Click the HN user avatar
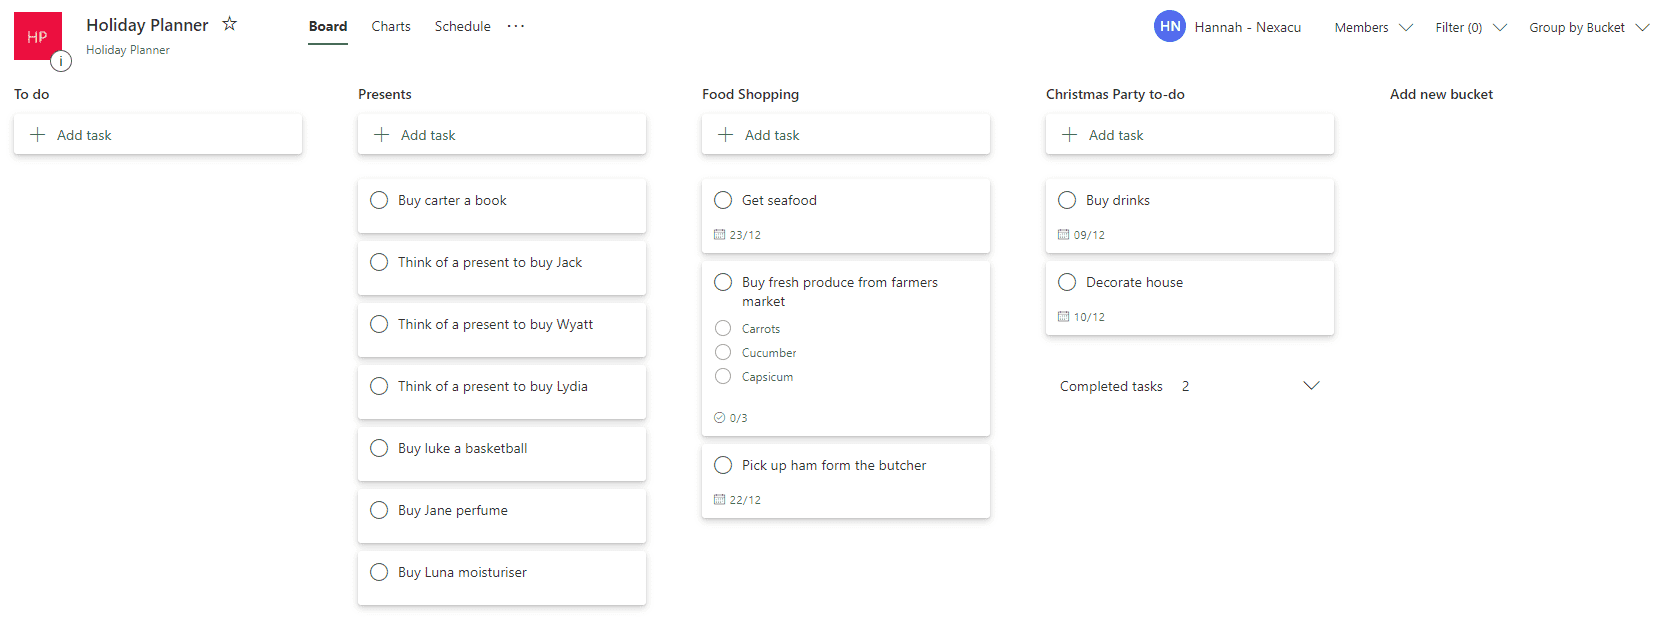 (x=1169, y=27)
